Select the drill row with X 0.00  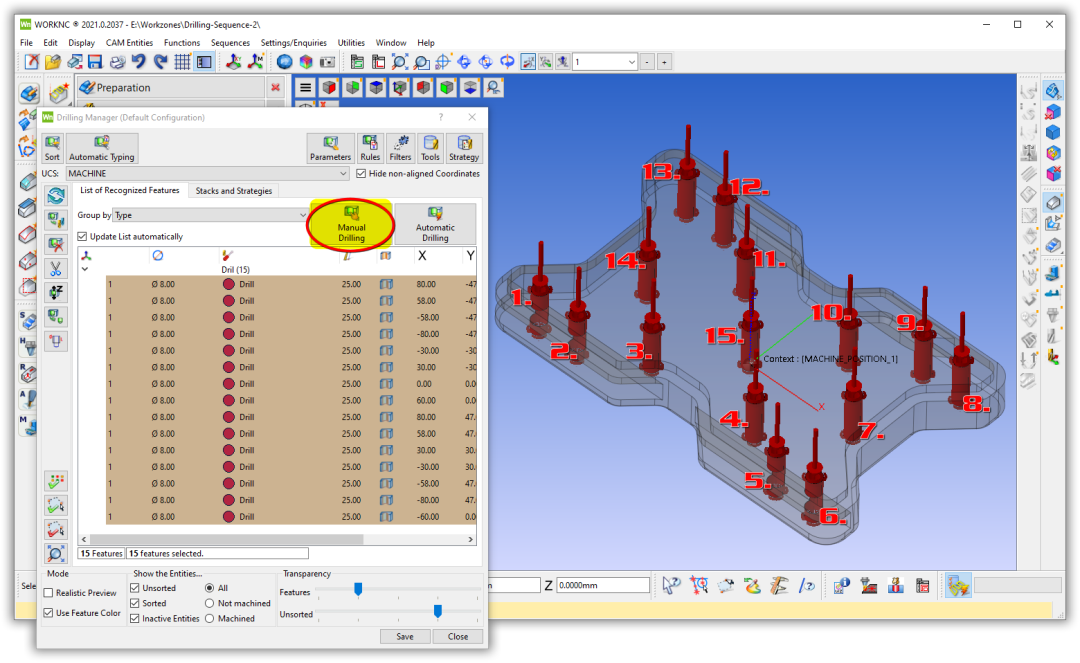point(291,384)
